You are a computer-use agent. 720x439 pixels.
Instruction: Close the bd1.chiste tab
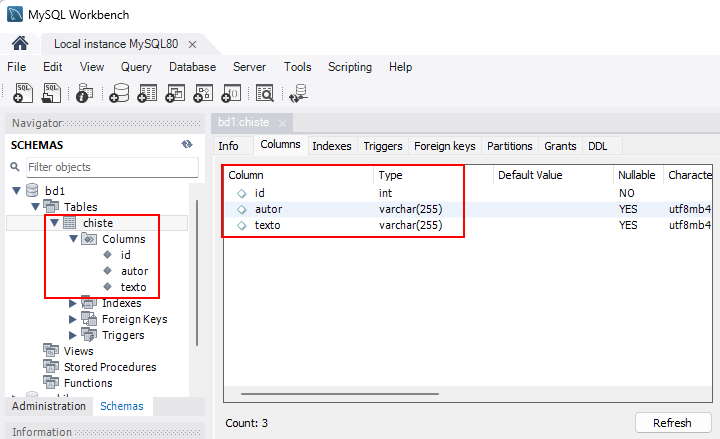282,123
